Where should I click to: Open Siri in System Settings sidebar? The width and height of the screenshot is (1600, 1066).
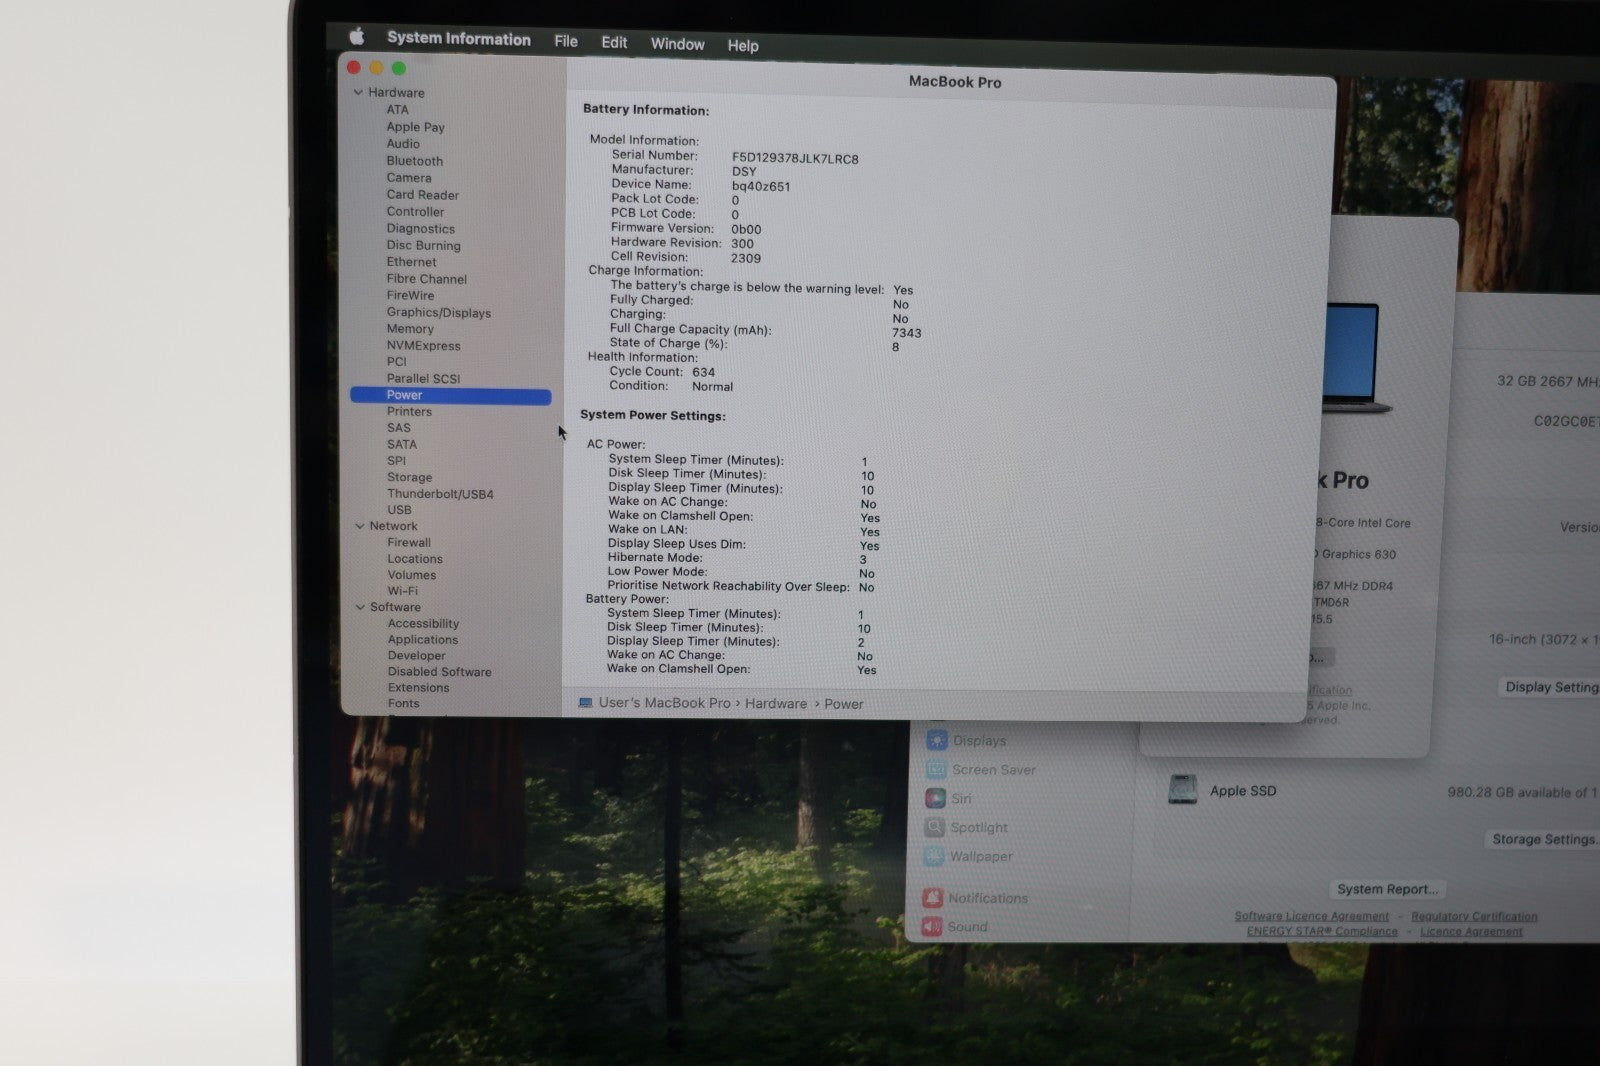click(x=948, y=799)
